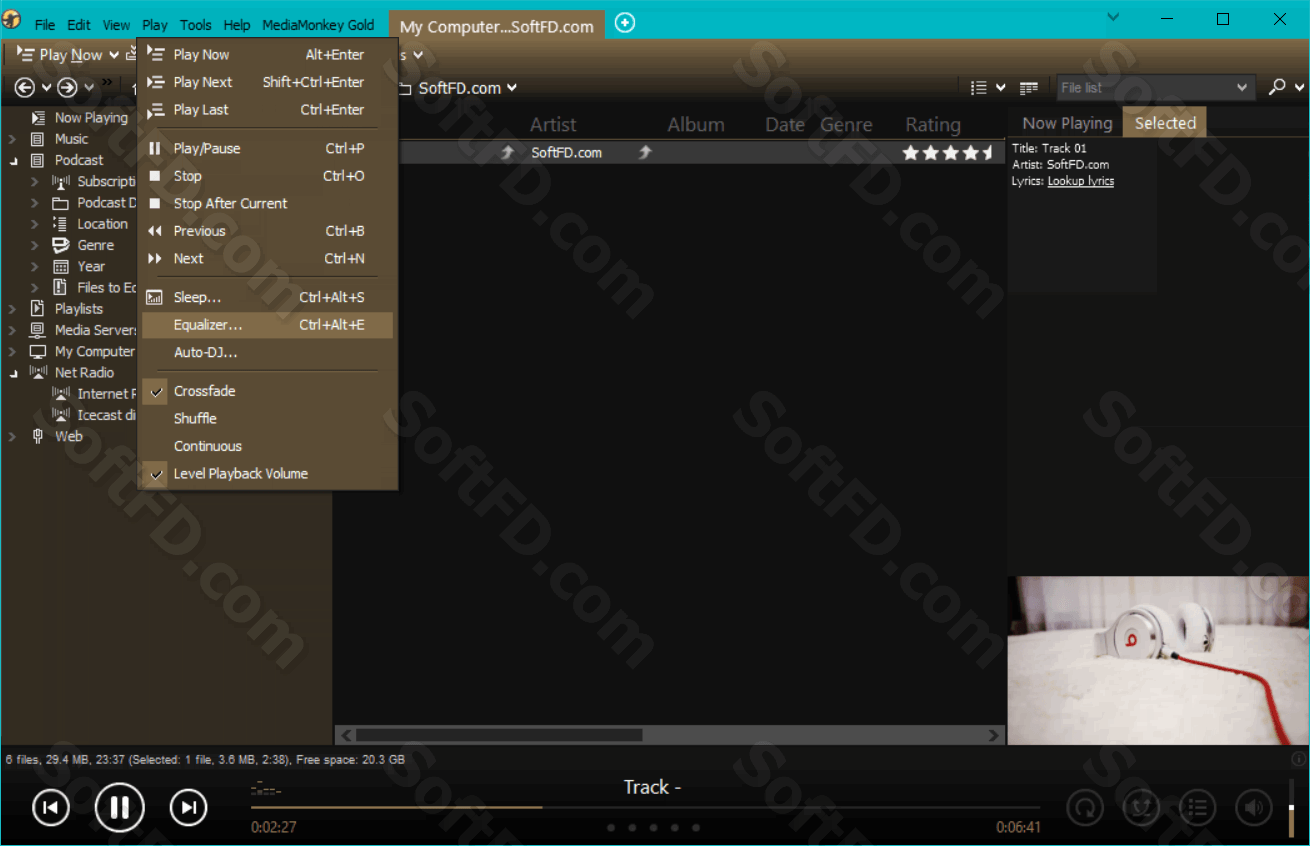Open the Tools menu
1310x846 pixels.
196,25
